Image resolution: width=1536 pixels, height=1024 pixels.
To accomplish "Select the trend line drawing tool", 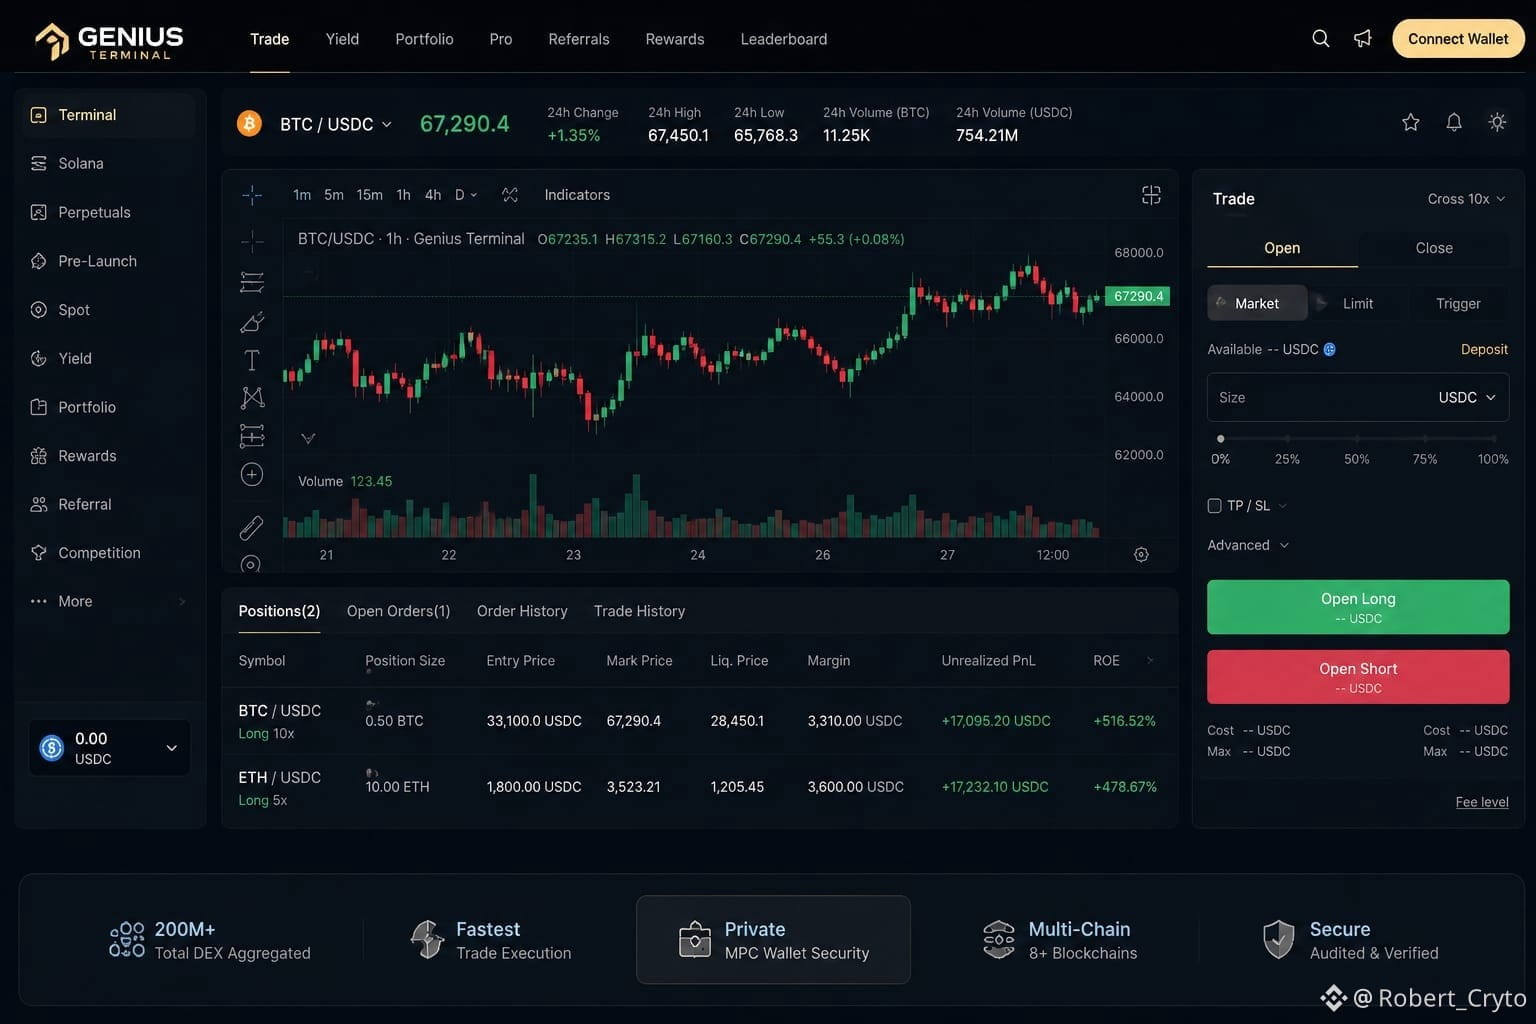I will [x=252, y=282].
